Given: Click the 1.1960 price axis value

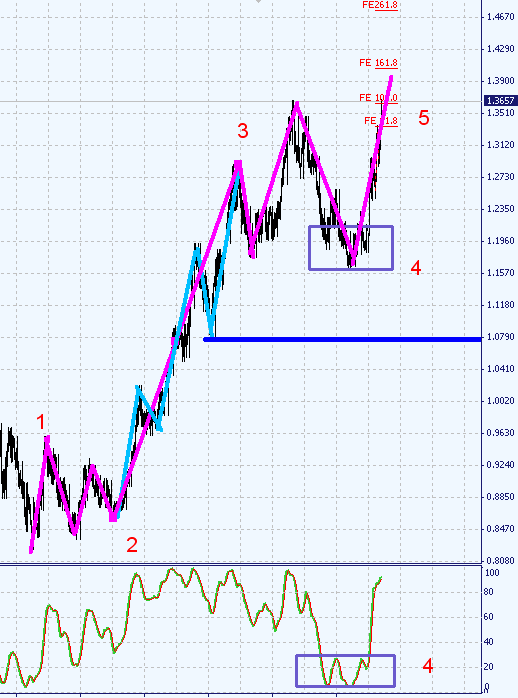Looking at the screenshot, I should (x=501, y=241).
